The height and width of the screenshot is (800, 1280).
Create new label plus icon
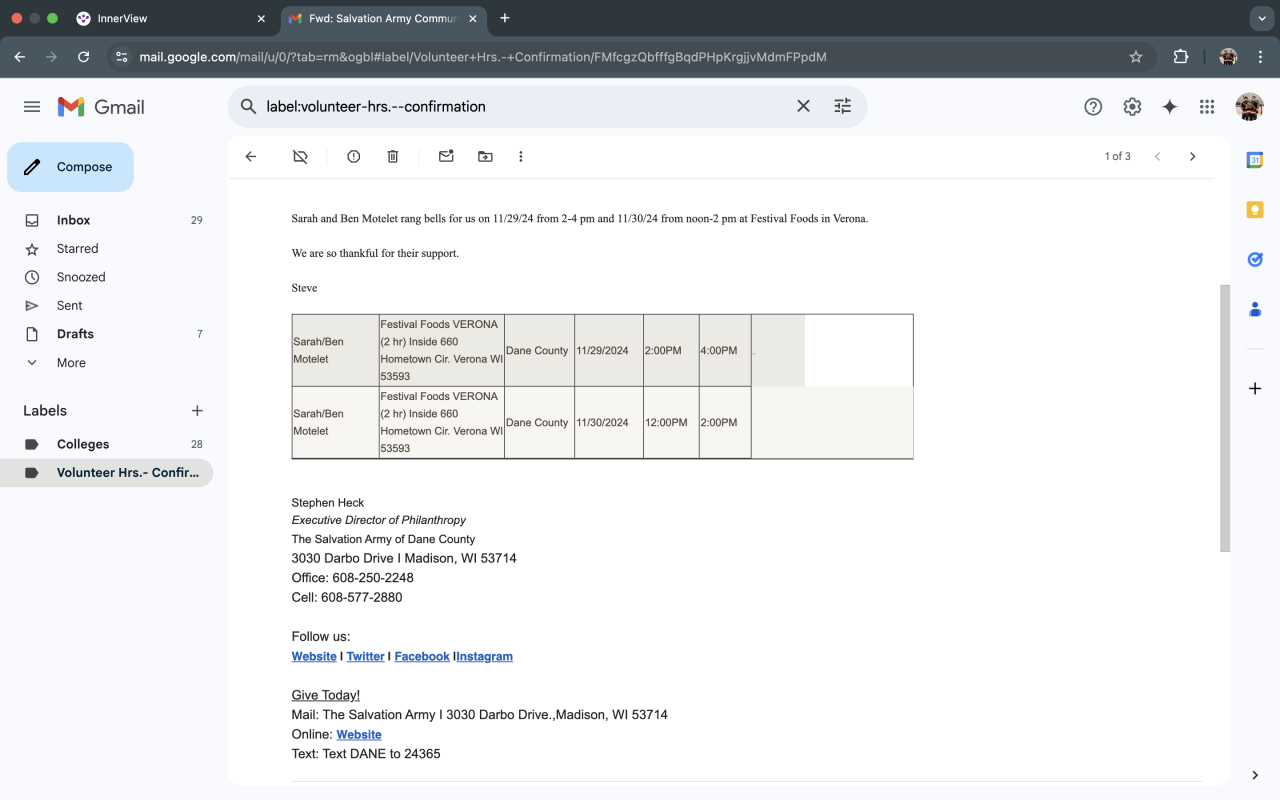[x=197, y=411]
